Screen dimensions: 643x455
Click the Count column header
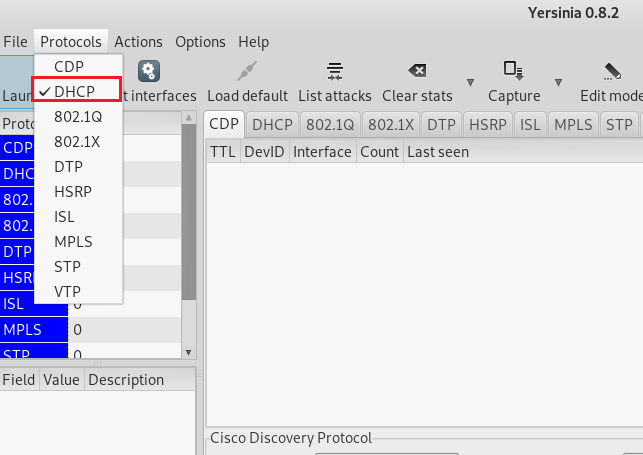(379, 152)
